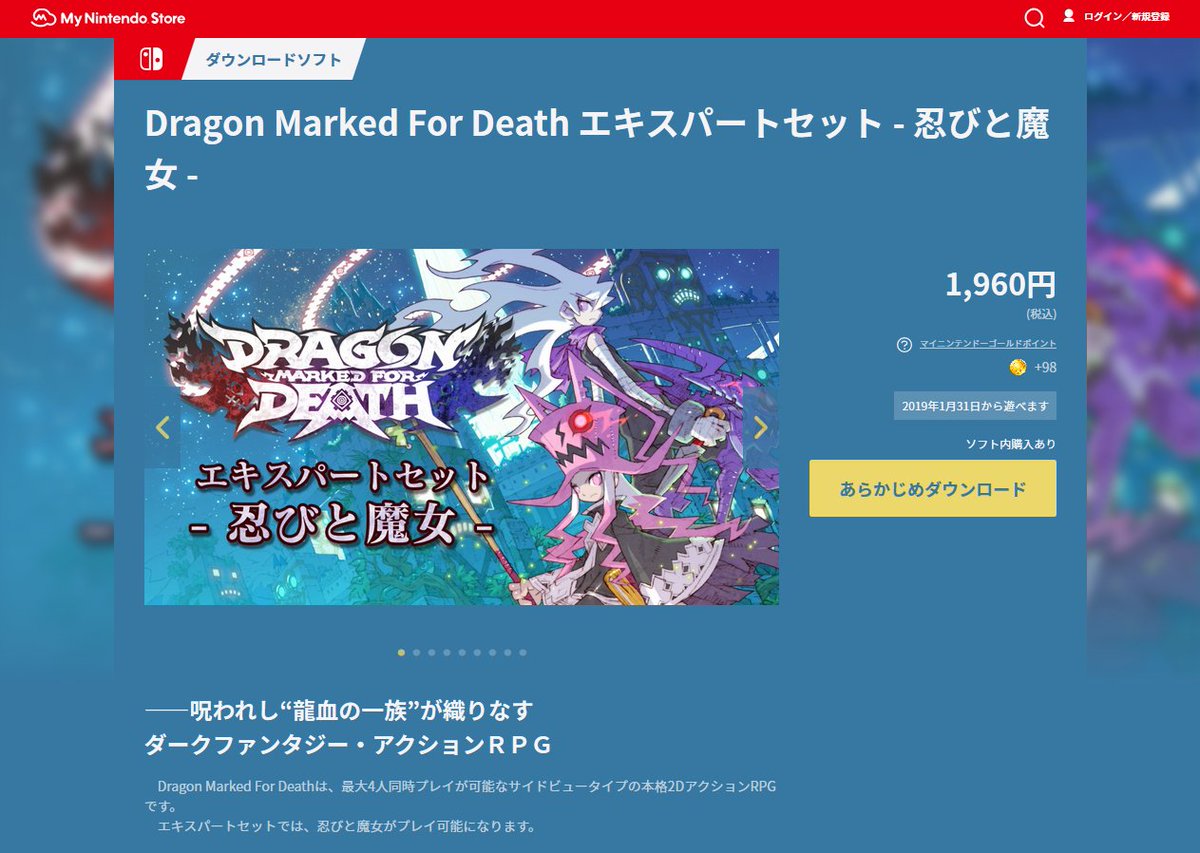Select the ダウンロードソフト tab
The image size is (1200, 853).
[x=273, y=59]
